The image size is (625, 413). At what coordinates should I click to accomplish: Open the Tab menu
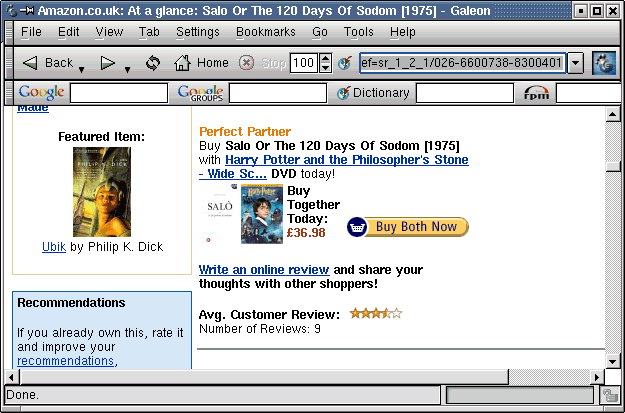click(149, 32)
